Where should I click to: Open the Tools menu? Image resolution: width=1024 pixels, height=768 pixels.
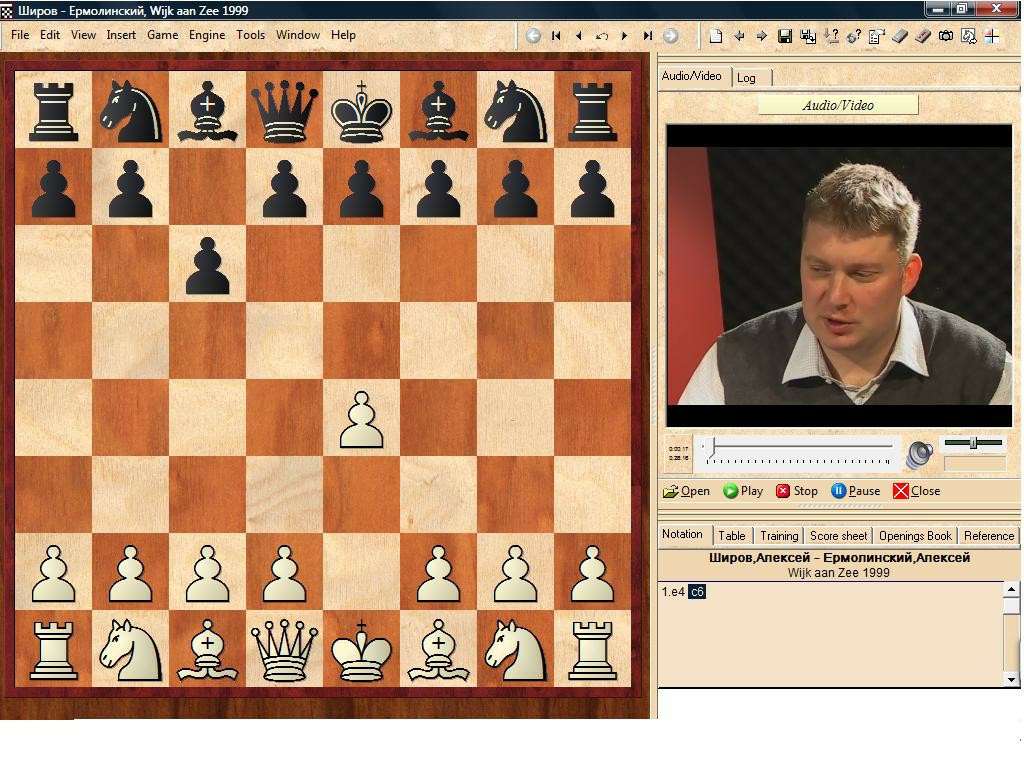tap(251, 35)
